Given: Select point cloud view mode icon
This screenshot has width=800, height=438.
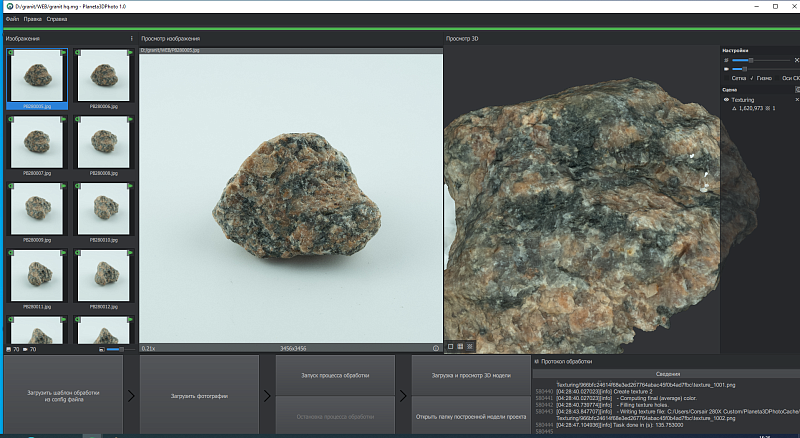Looking at the screenshot, I should 470,347.
